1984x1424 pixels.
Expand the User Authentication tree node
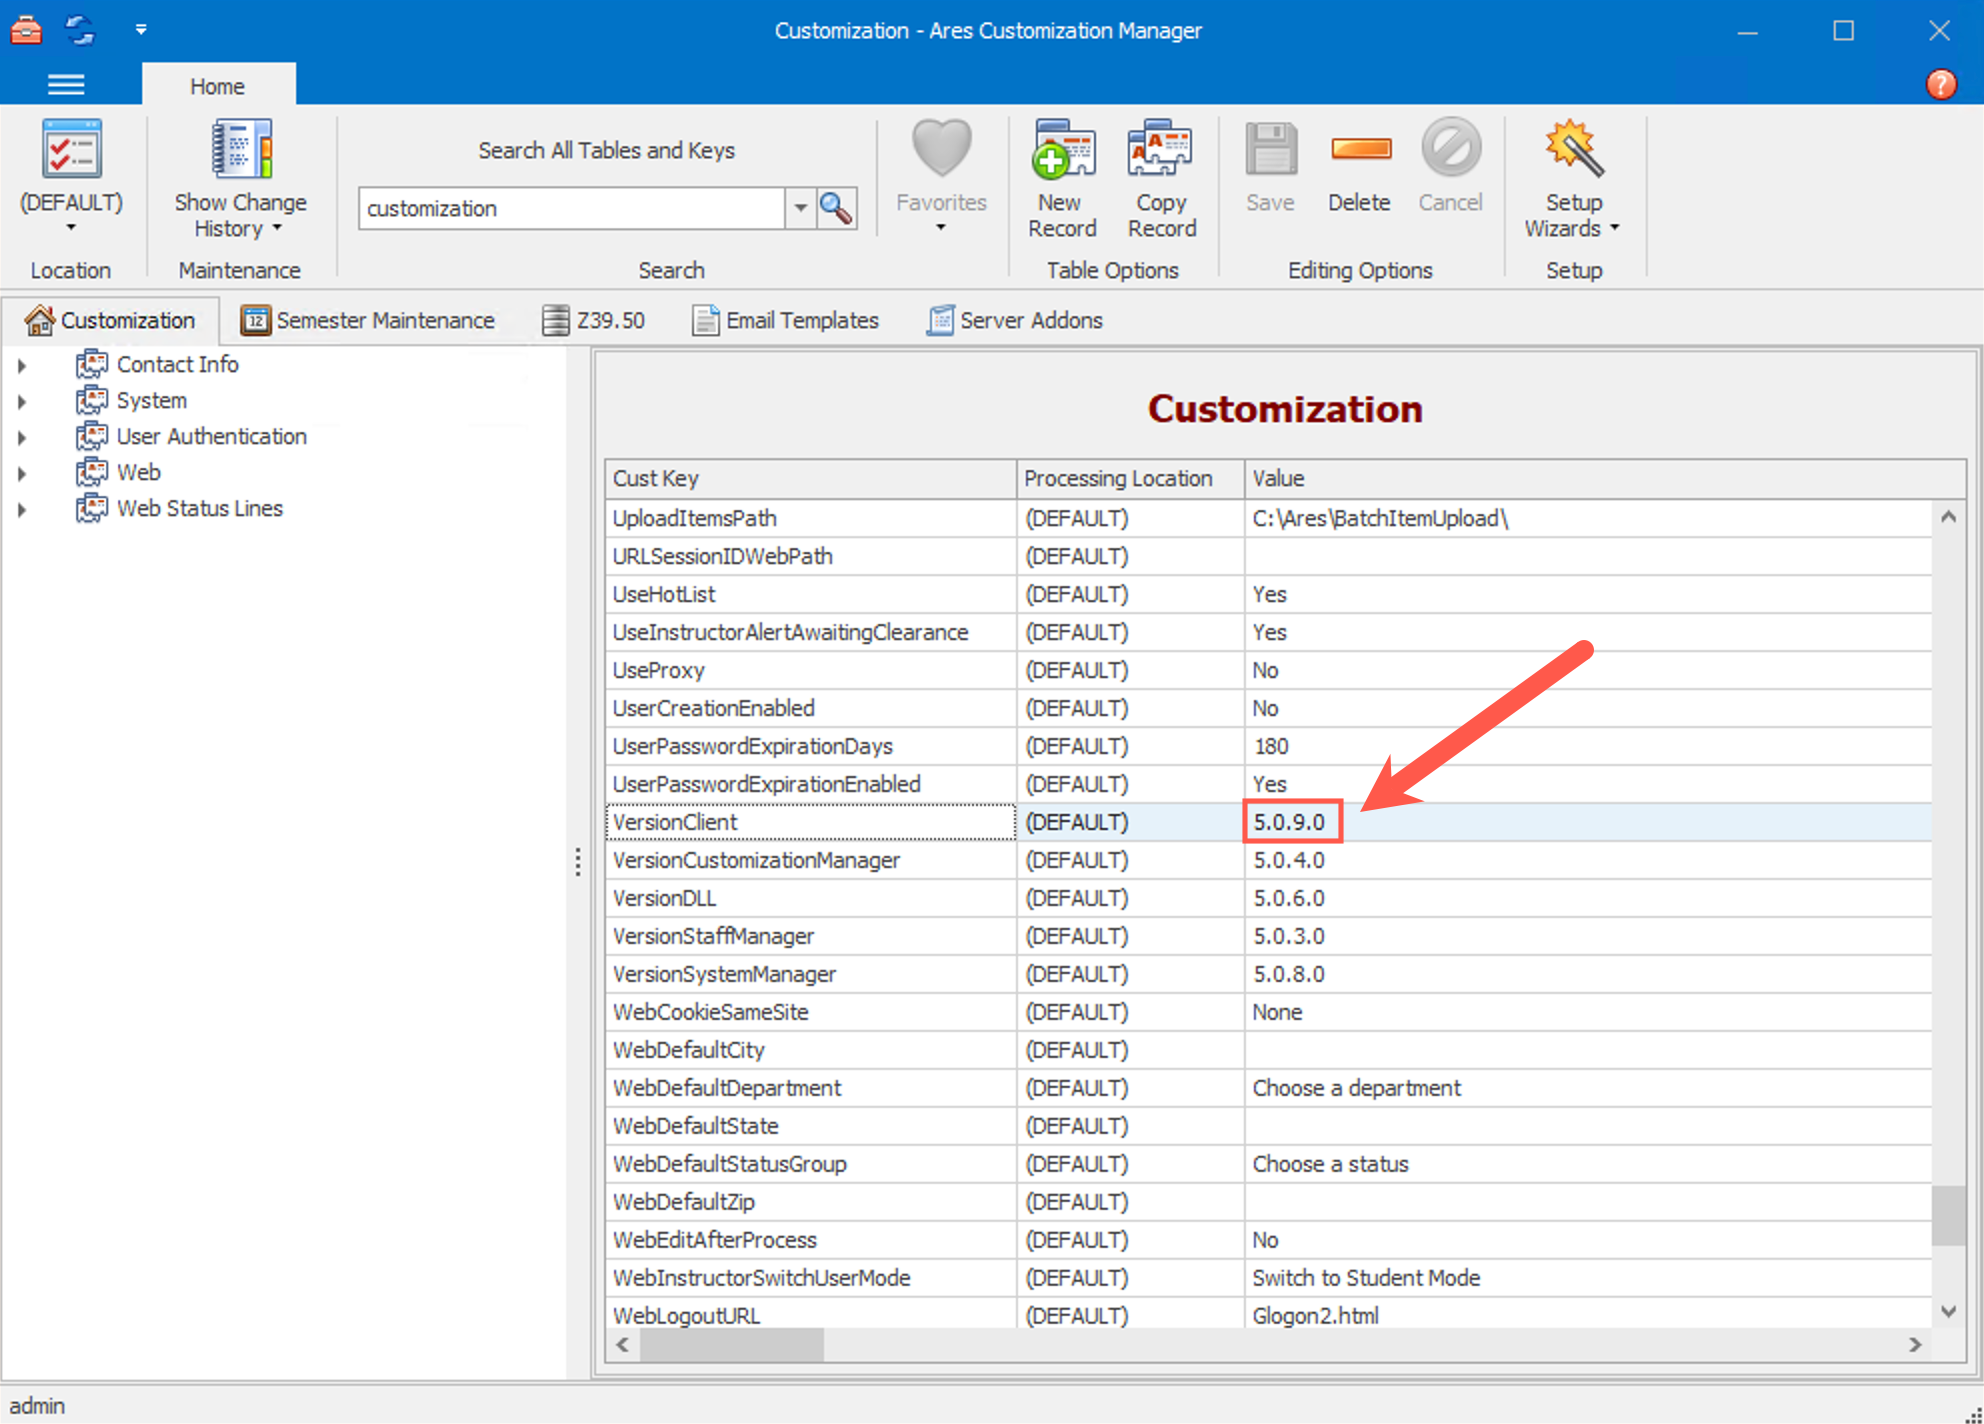23,436
